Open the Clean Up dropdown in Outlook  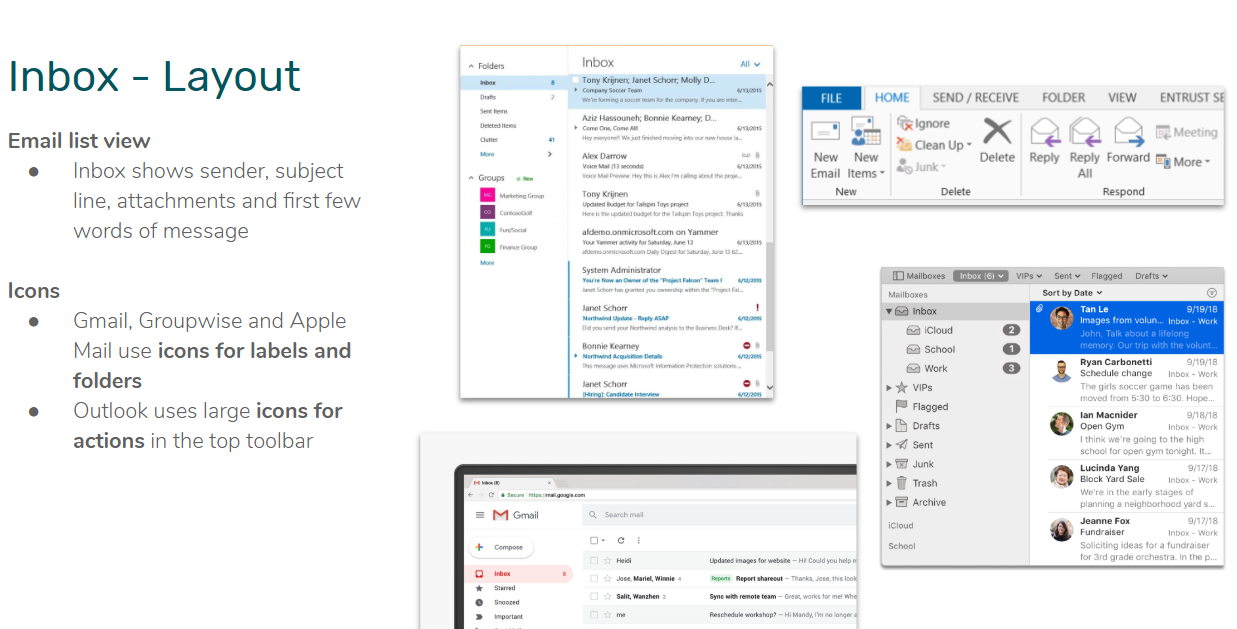pyautogui.click(x=936, y=145)
